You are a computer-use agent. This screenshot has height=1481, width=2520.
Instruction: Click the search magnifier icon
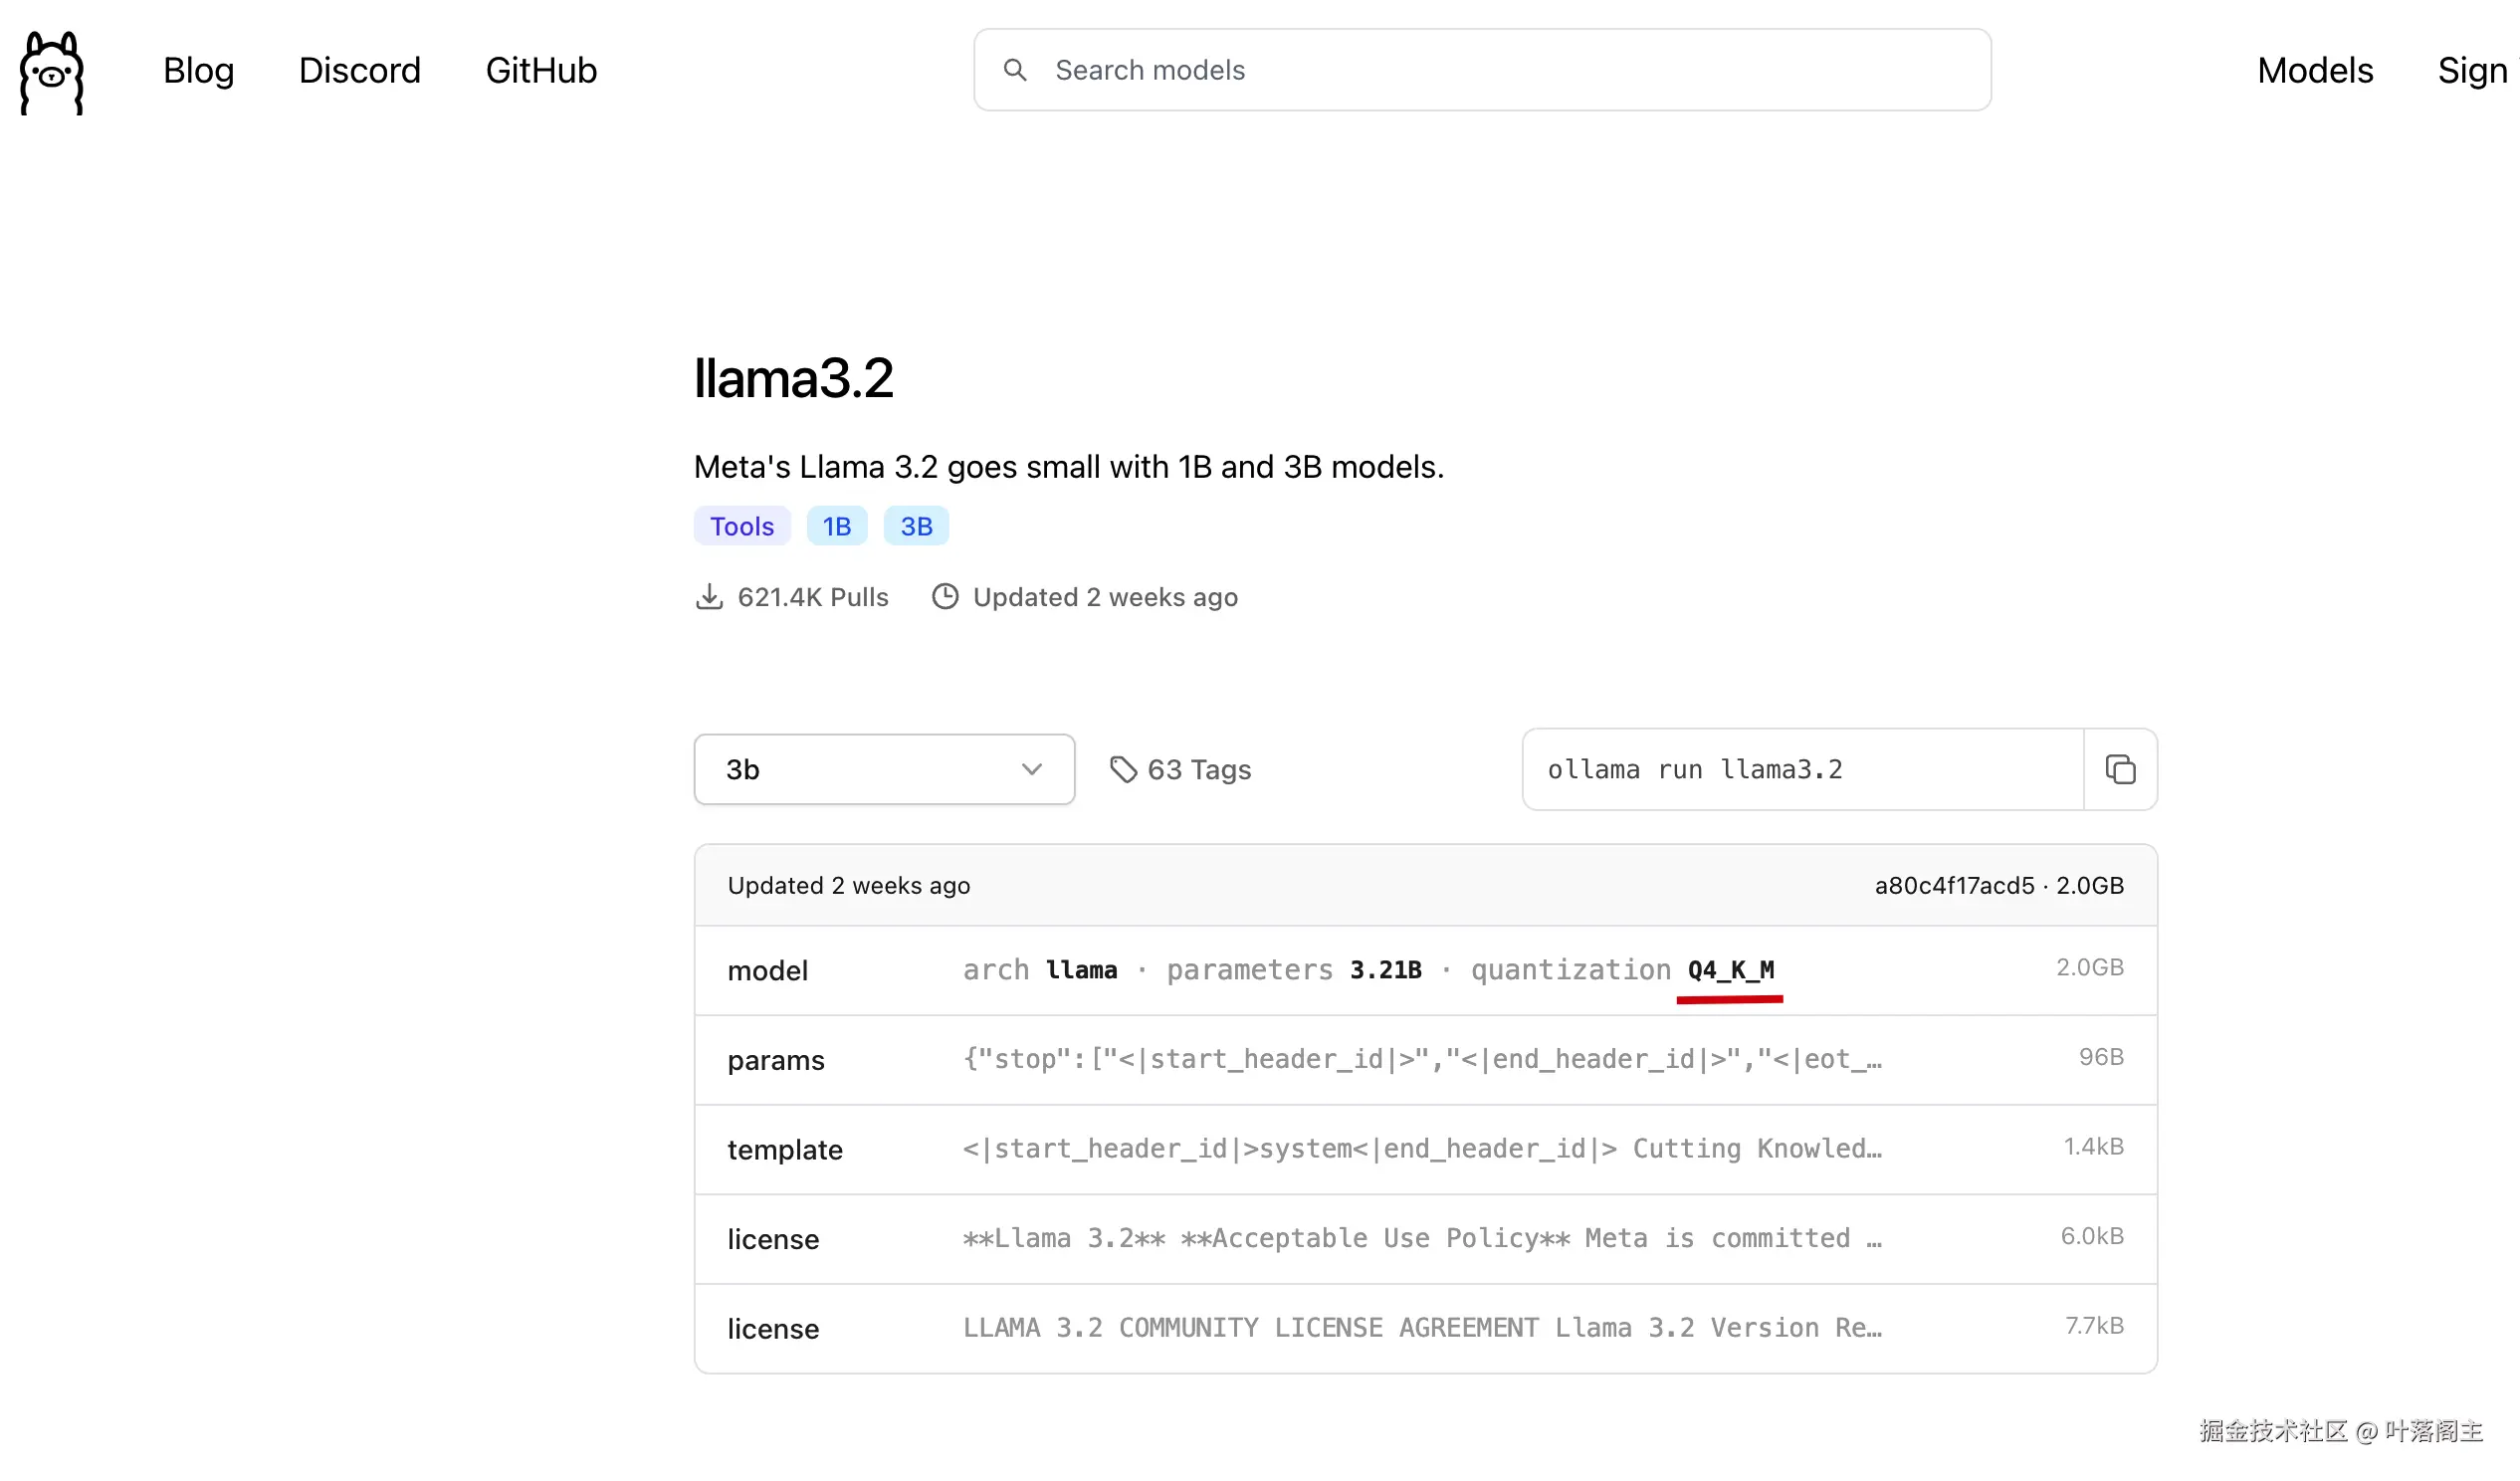pyautogui.click(x=1015, y=70)
